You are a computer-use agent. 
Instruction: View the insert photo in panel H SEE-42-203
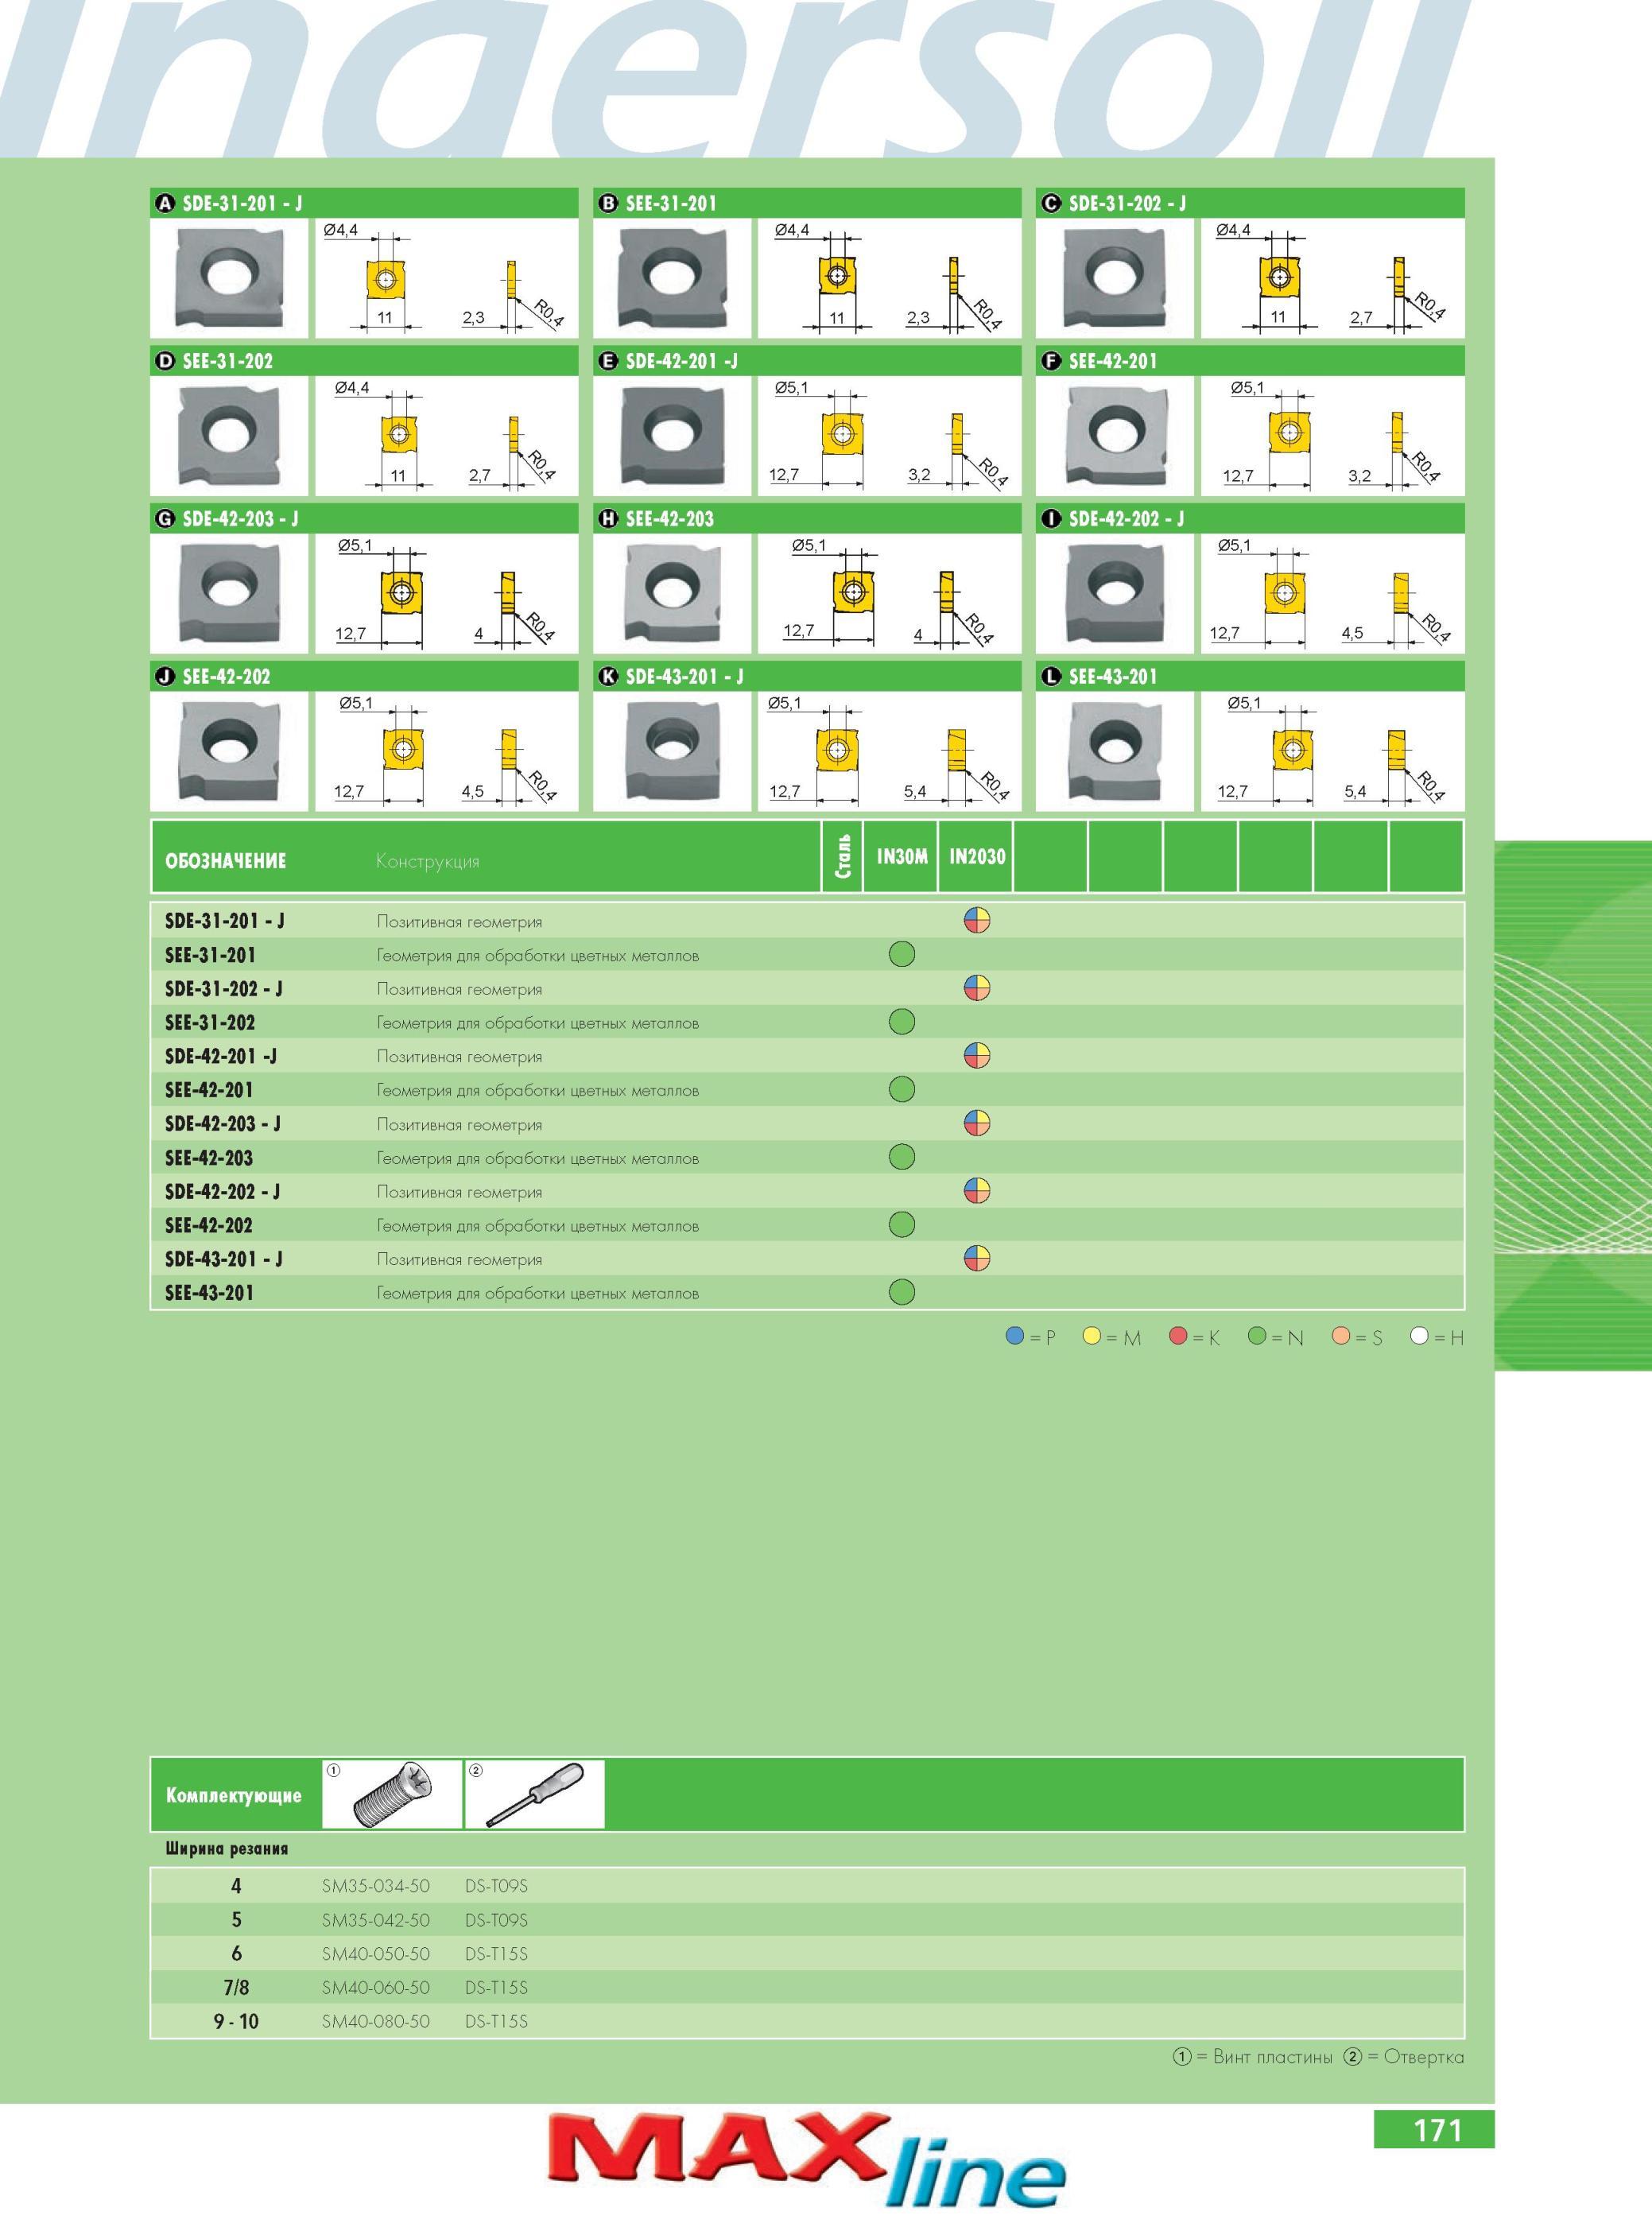(672, 594)
